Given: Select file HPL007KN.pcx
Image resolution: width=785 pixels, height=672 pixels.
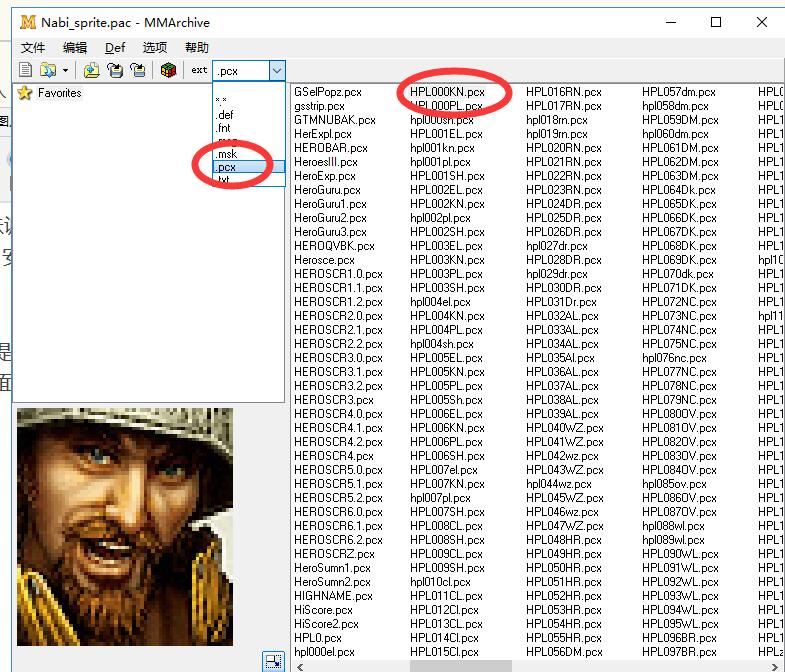Looking at the screenshot, I should [447, 484].
